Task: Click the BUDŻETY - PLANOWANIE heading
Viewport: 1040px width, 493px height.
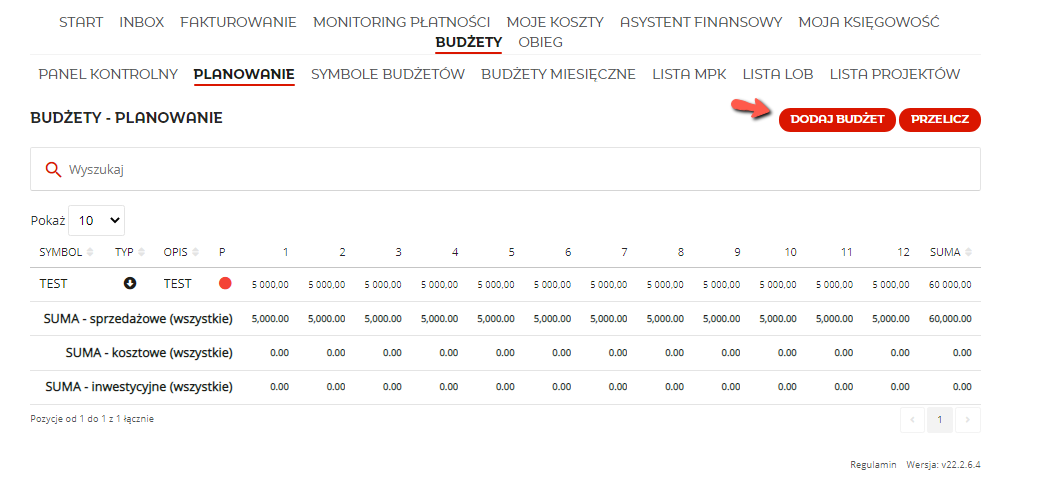Action: pyautogui.click(x=126, y=118)
